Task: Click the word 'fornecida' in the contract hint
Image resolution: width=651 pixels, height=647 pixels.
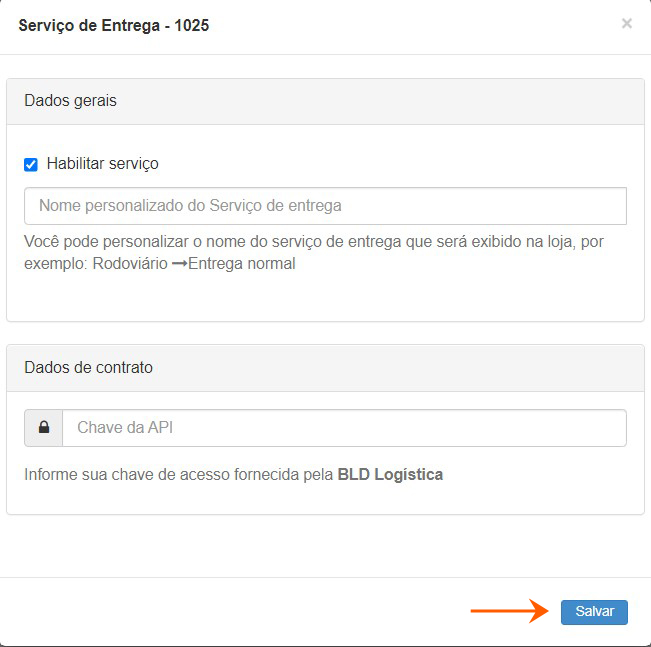Action: pyautogui.click(x=264, y=474)
